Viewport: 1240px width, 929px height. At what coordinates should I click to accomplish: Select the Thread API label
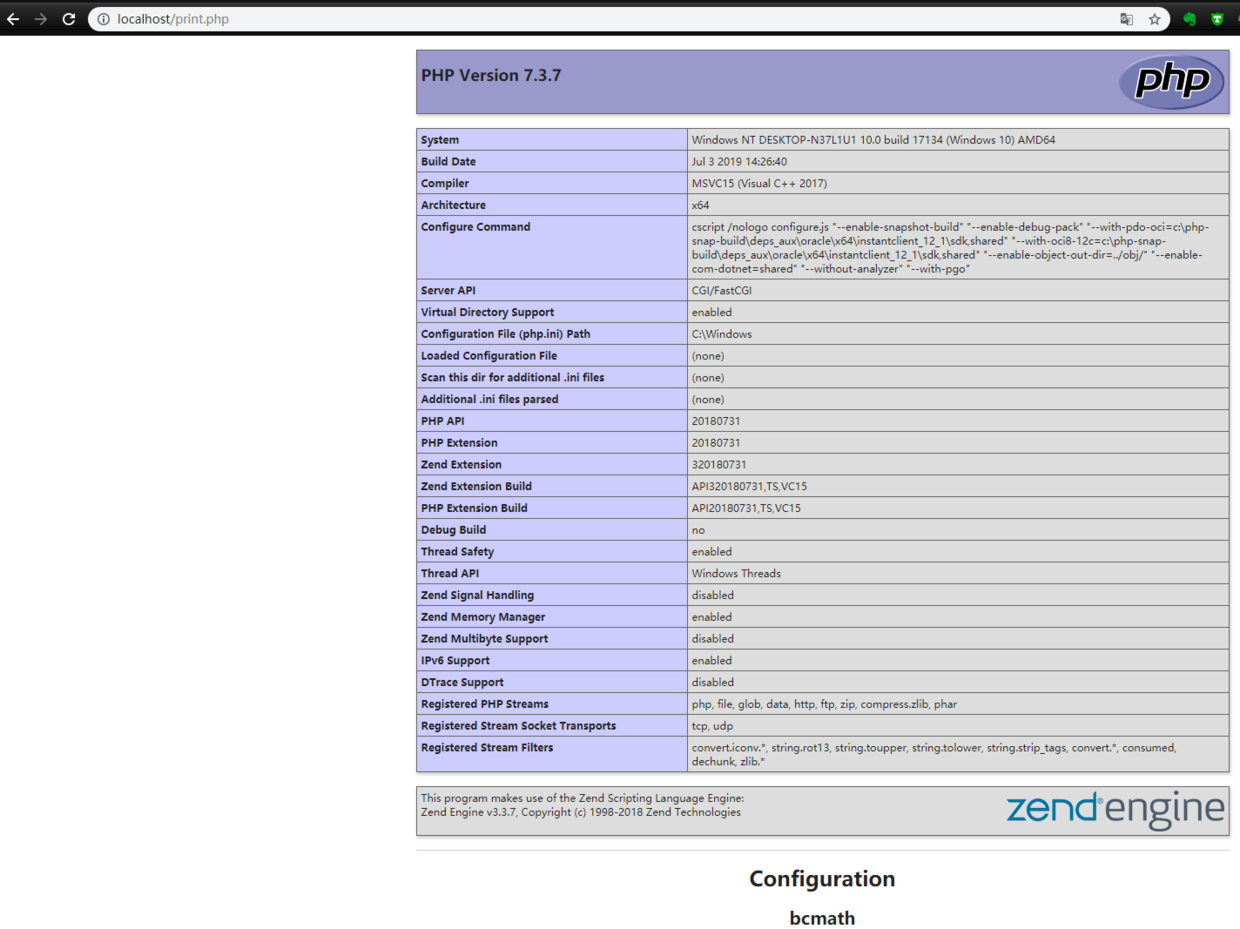(450, 574)
